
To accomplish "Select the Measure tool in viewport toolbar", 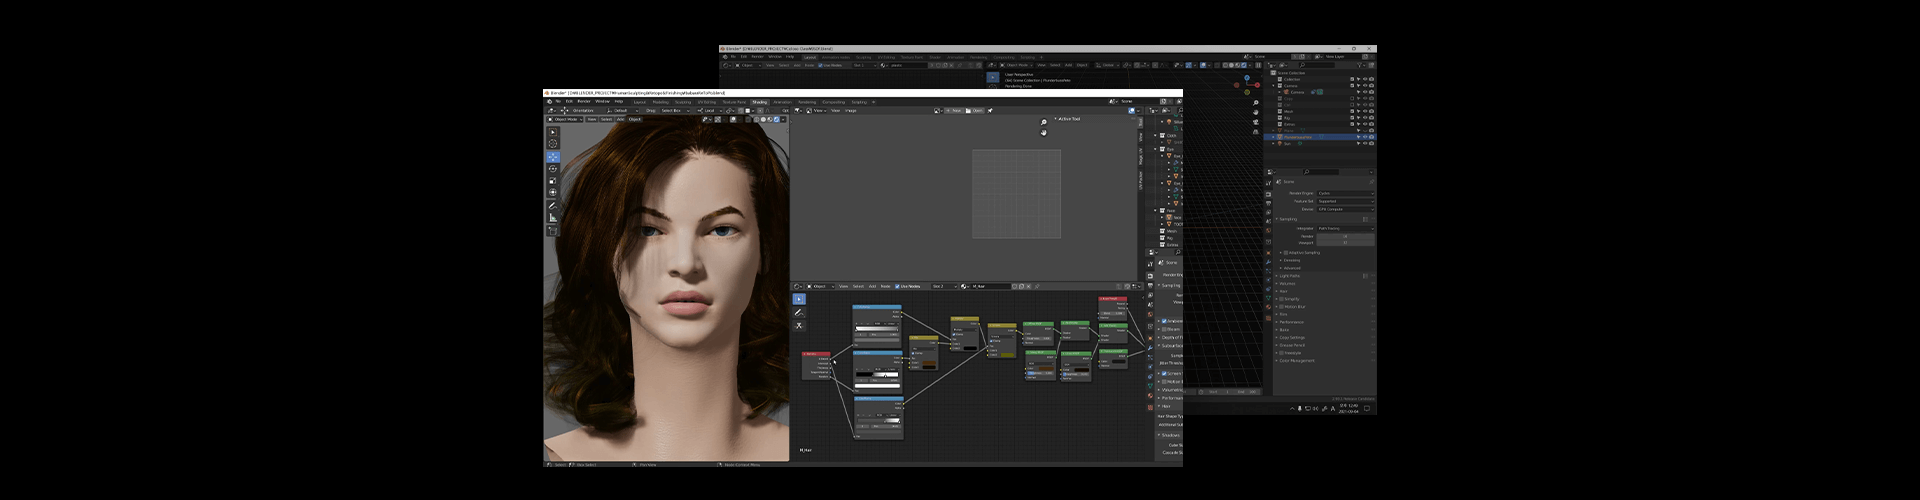I will pos(553,218).
